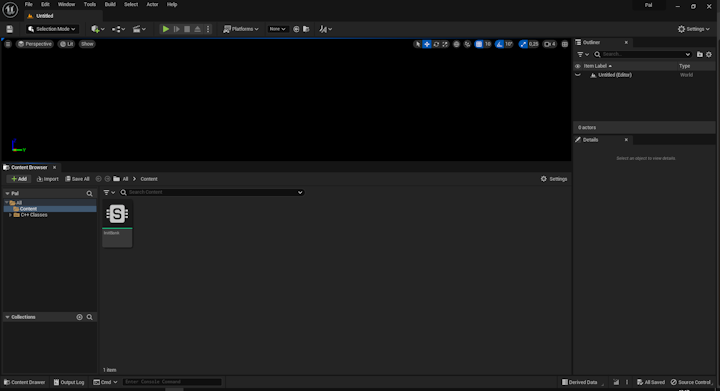720x391 pixels.
Task: Click the Lit view mode button
Action: coord(67,44)
